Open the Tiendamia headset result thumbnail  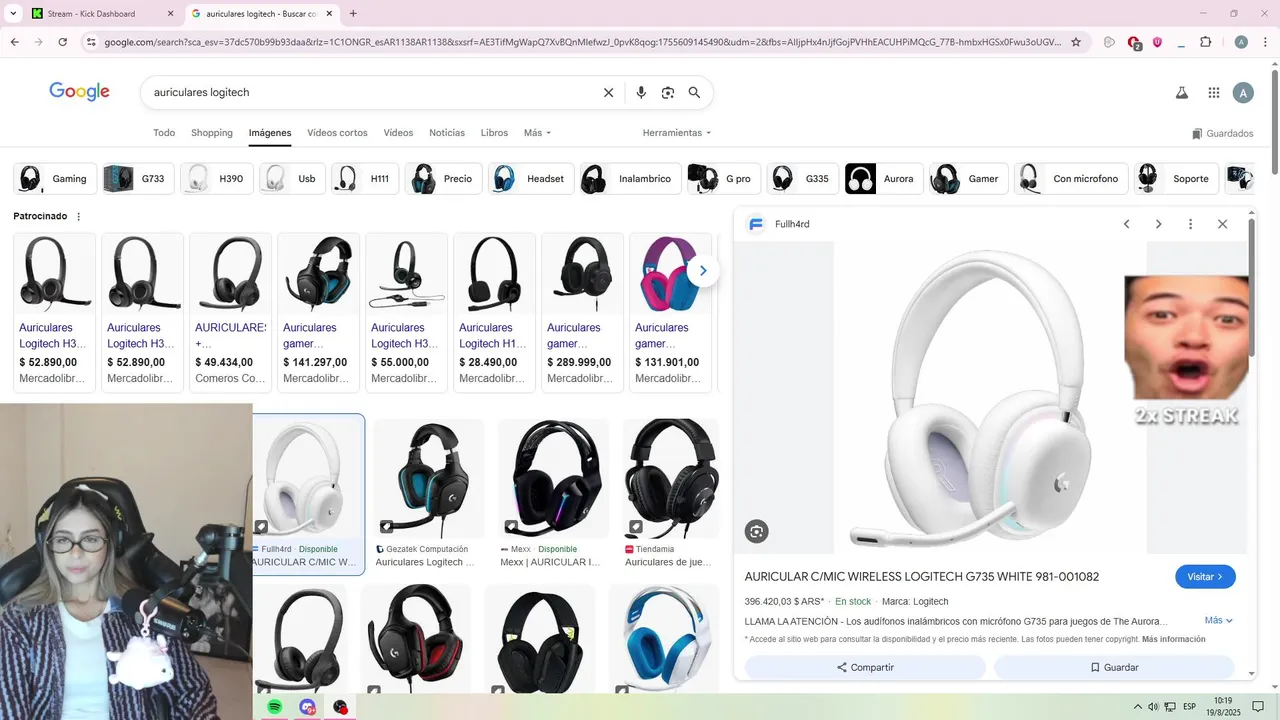pos(671,478)
